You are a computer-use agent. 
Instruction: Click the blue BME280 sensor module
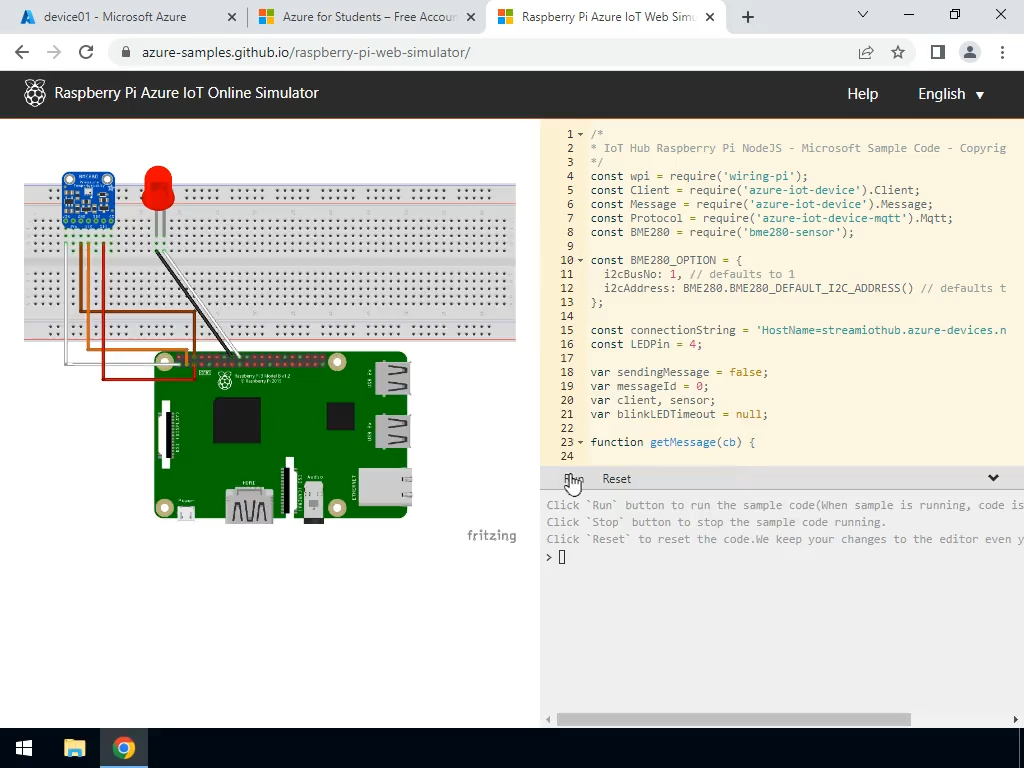pos(88,197)
